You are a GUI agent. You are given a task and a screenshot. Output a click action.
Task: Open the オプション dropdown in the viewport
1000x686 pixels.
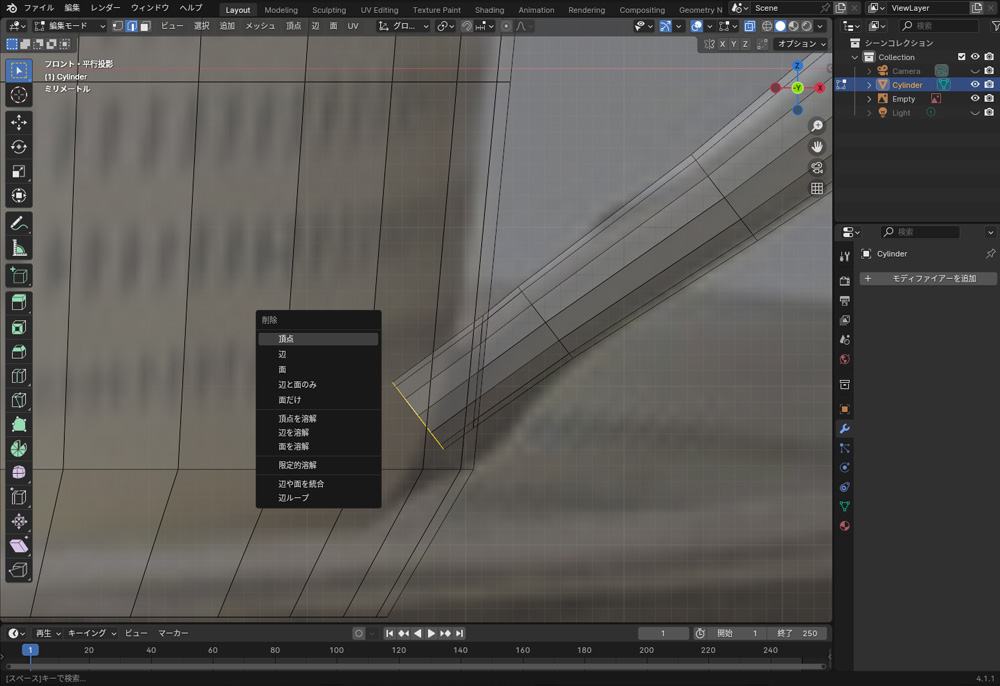802,44
